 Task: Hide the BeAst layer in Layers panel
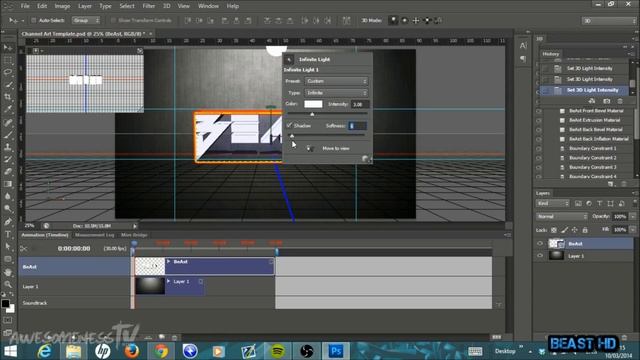tap(540, 244)
